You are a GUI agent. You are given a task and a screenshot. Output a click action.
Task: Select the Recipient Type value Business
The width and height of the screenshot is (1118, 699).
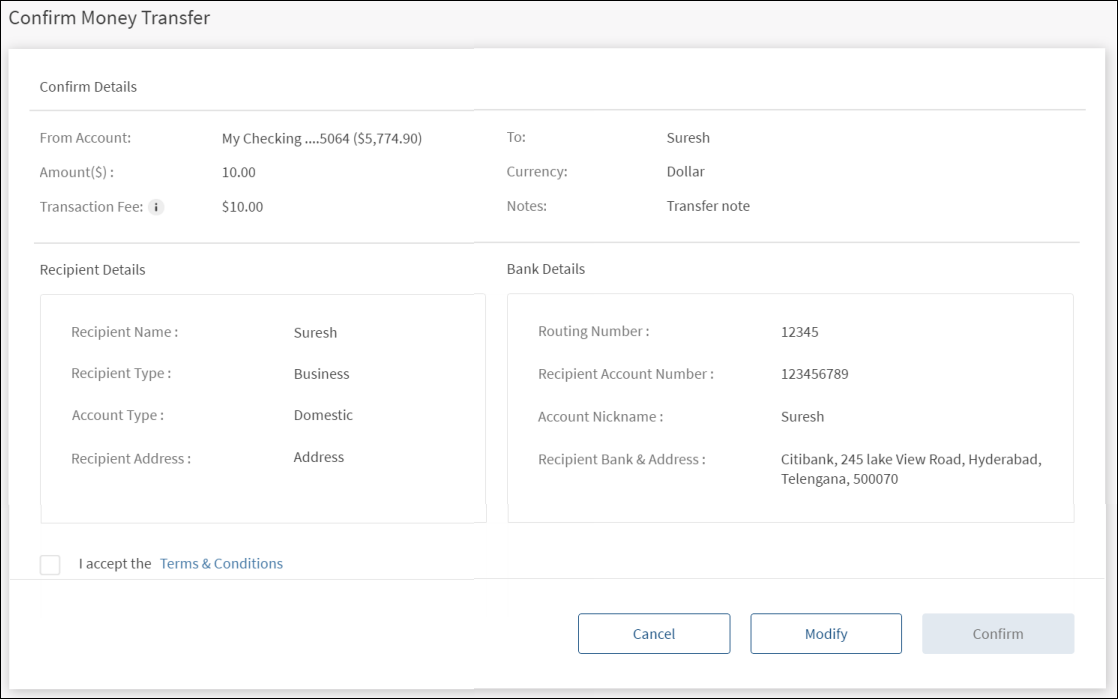click(x=321, y=374)
